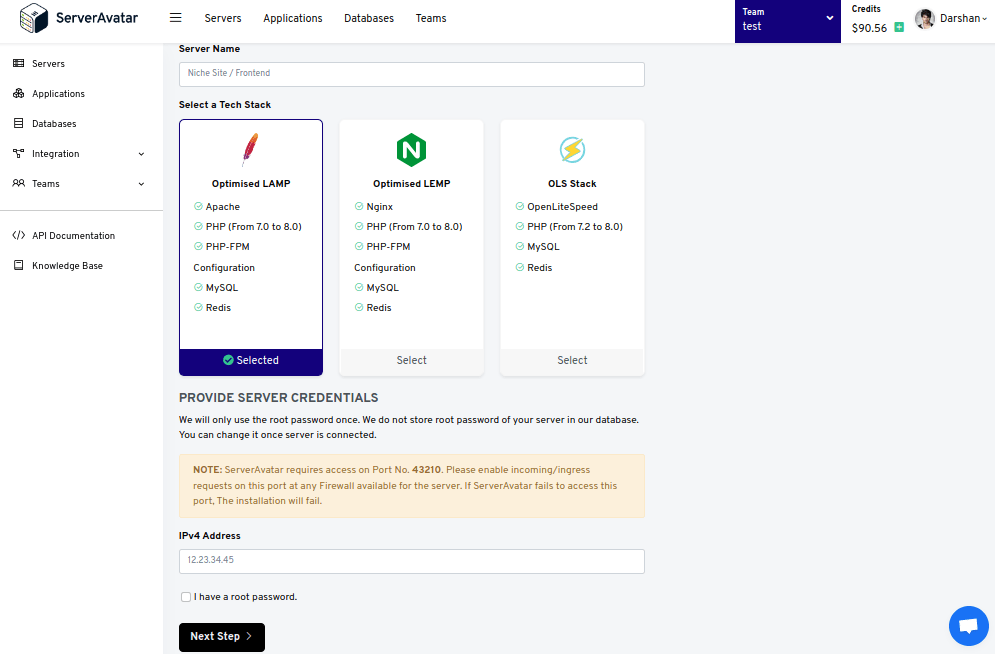Select the OLS Stack
This screenshot has height=654, width=995.
click(572, 361)
